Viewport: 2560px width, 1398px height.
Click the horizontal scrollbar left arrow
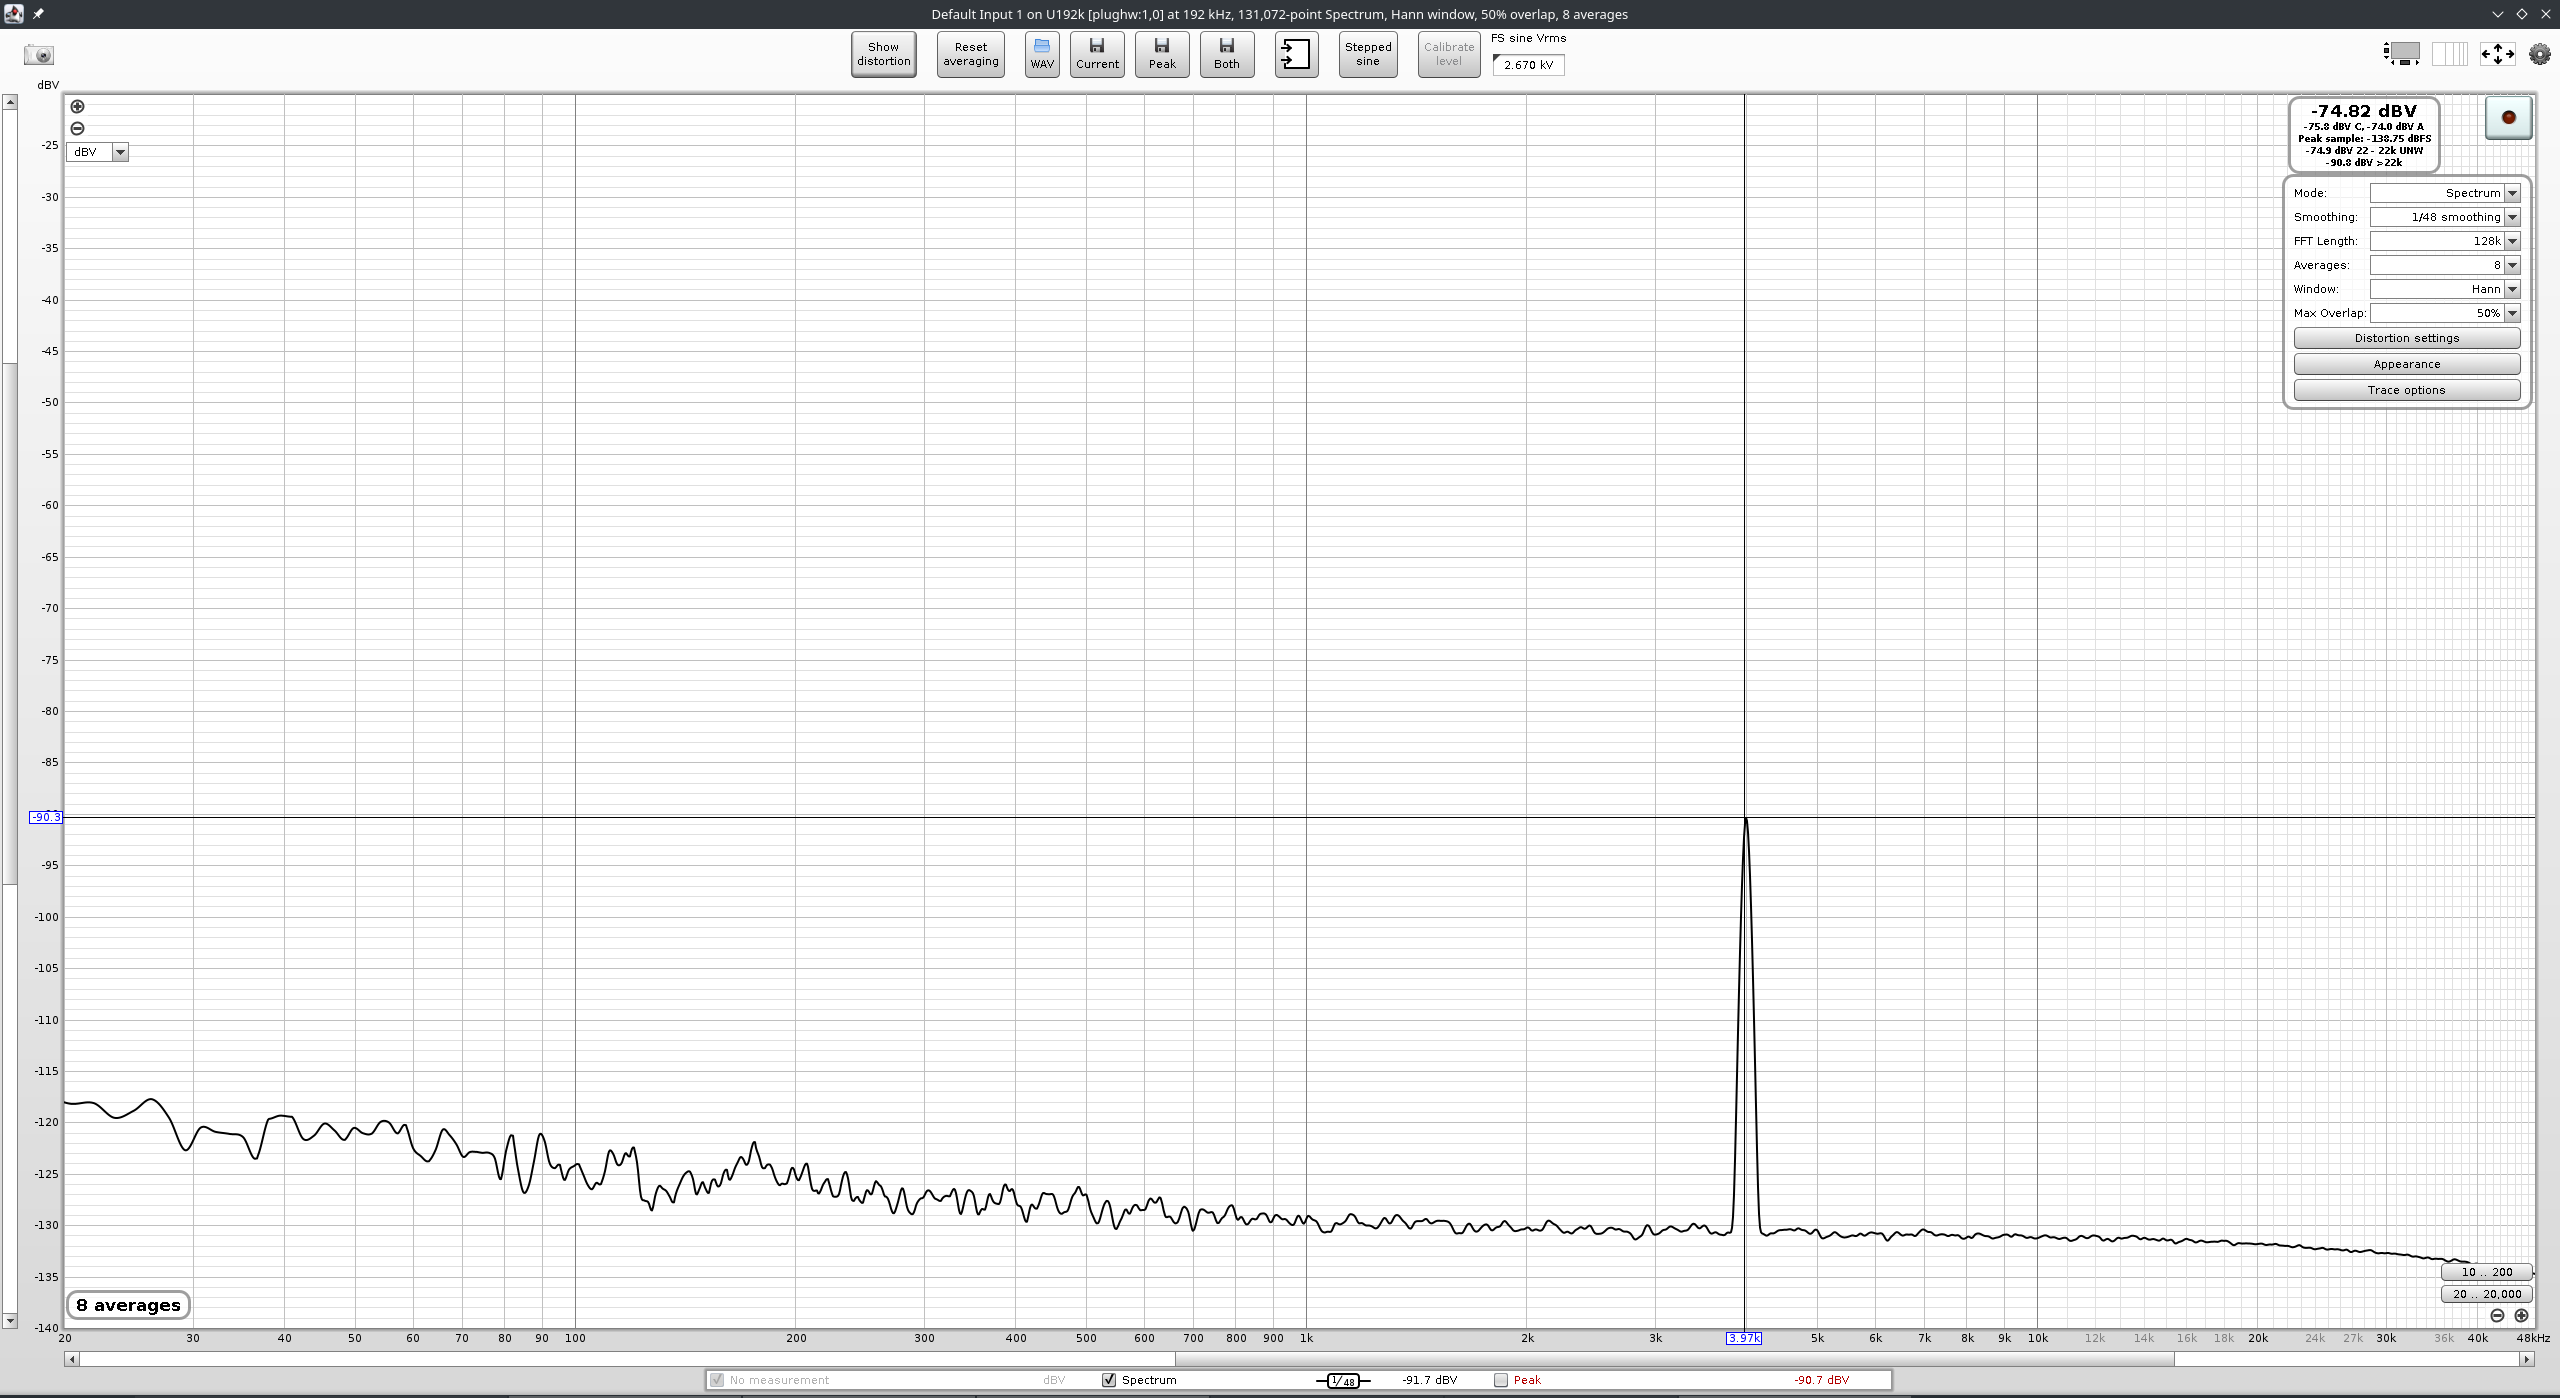[71, 1359]
